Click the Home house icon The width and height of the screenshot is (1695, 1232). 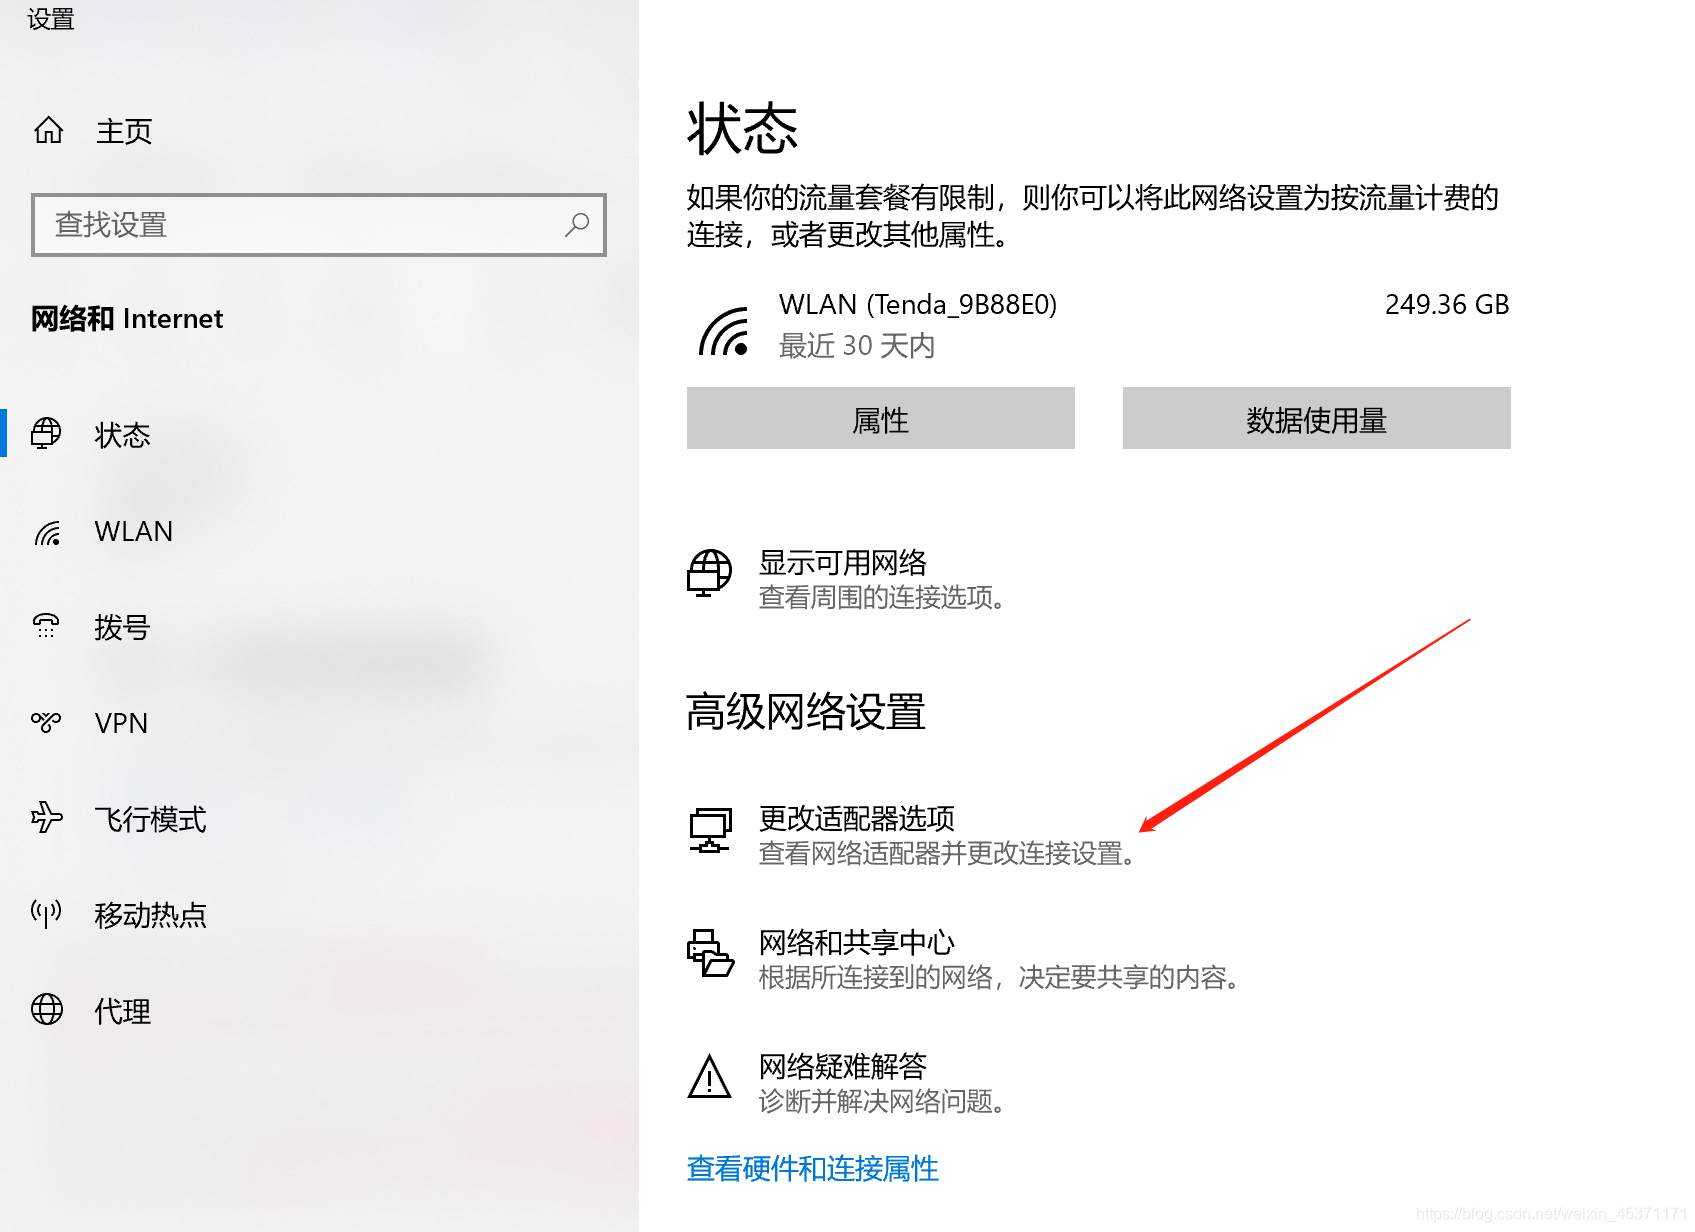pos(48,130)
